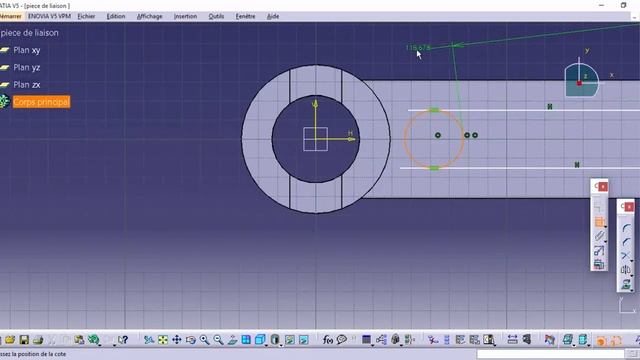This screenshot has height=360, width=640.
Task: Open the Outils menu
Action: [216, 16]
